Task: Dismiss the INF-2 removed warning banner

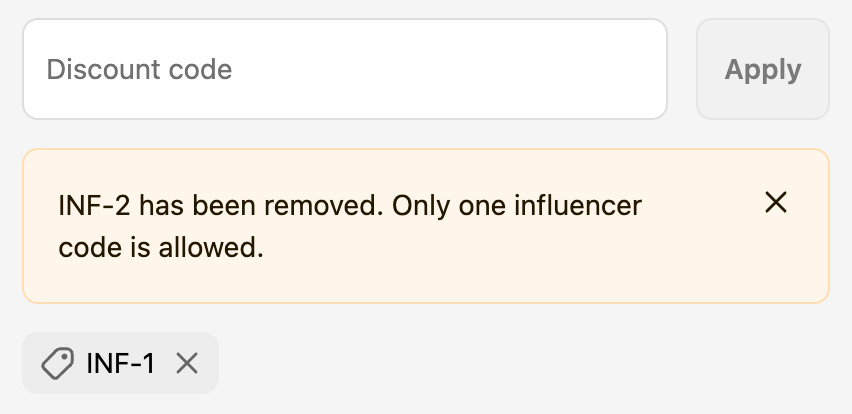Action: (x=776, y=203)
